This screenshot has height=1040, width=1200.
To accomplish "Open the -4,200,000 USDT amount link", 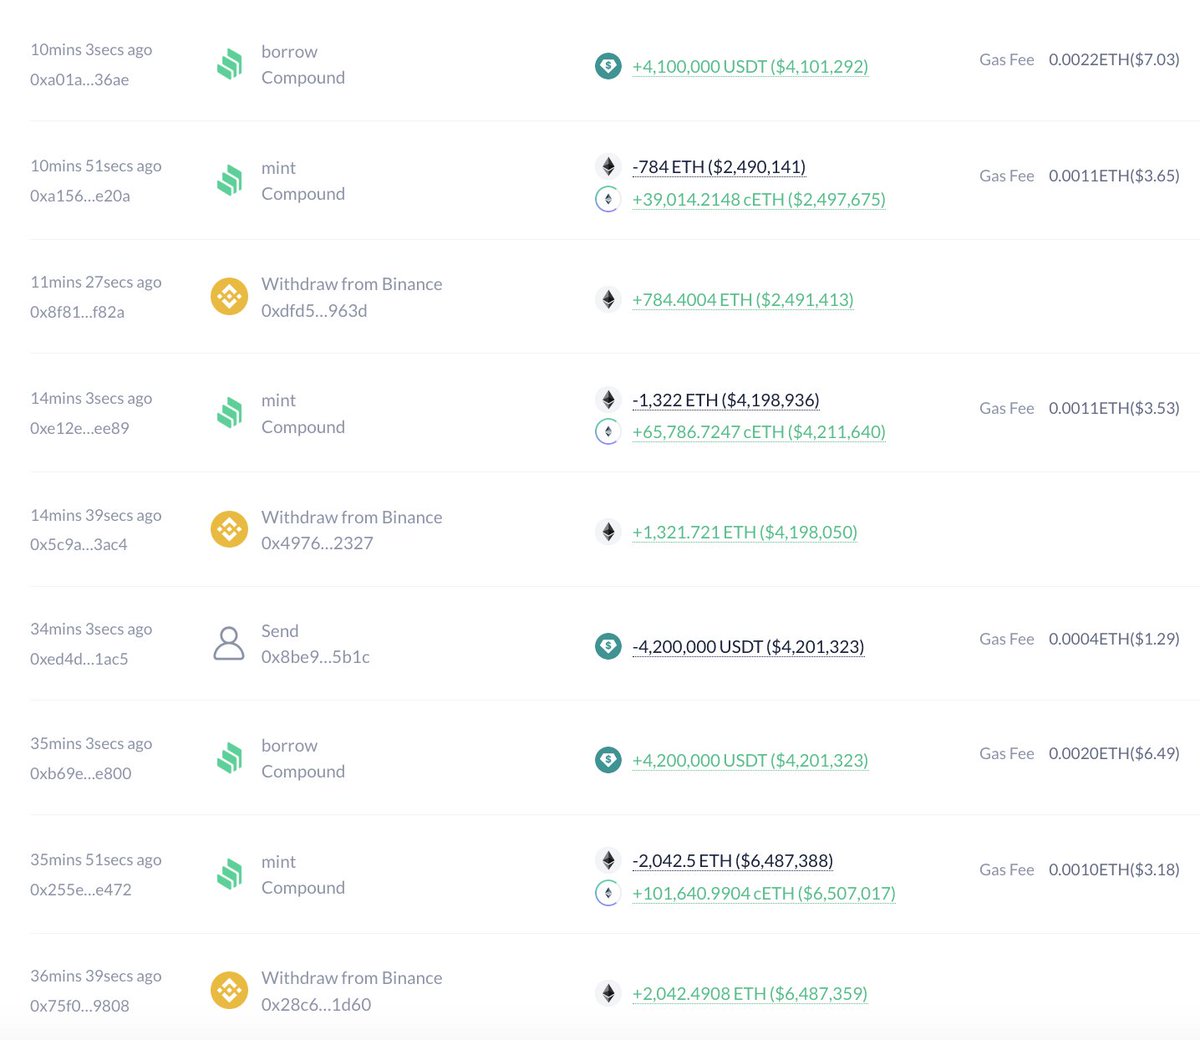I will [748, 647].
